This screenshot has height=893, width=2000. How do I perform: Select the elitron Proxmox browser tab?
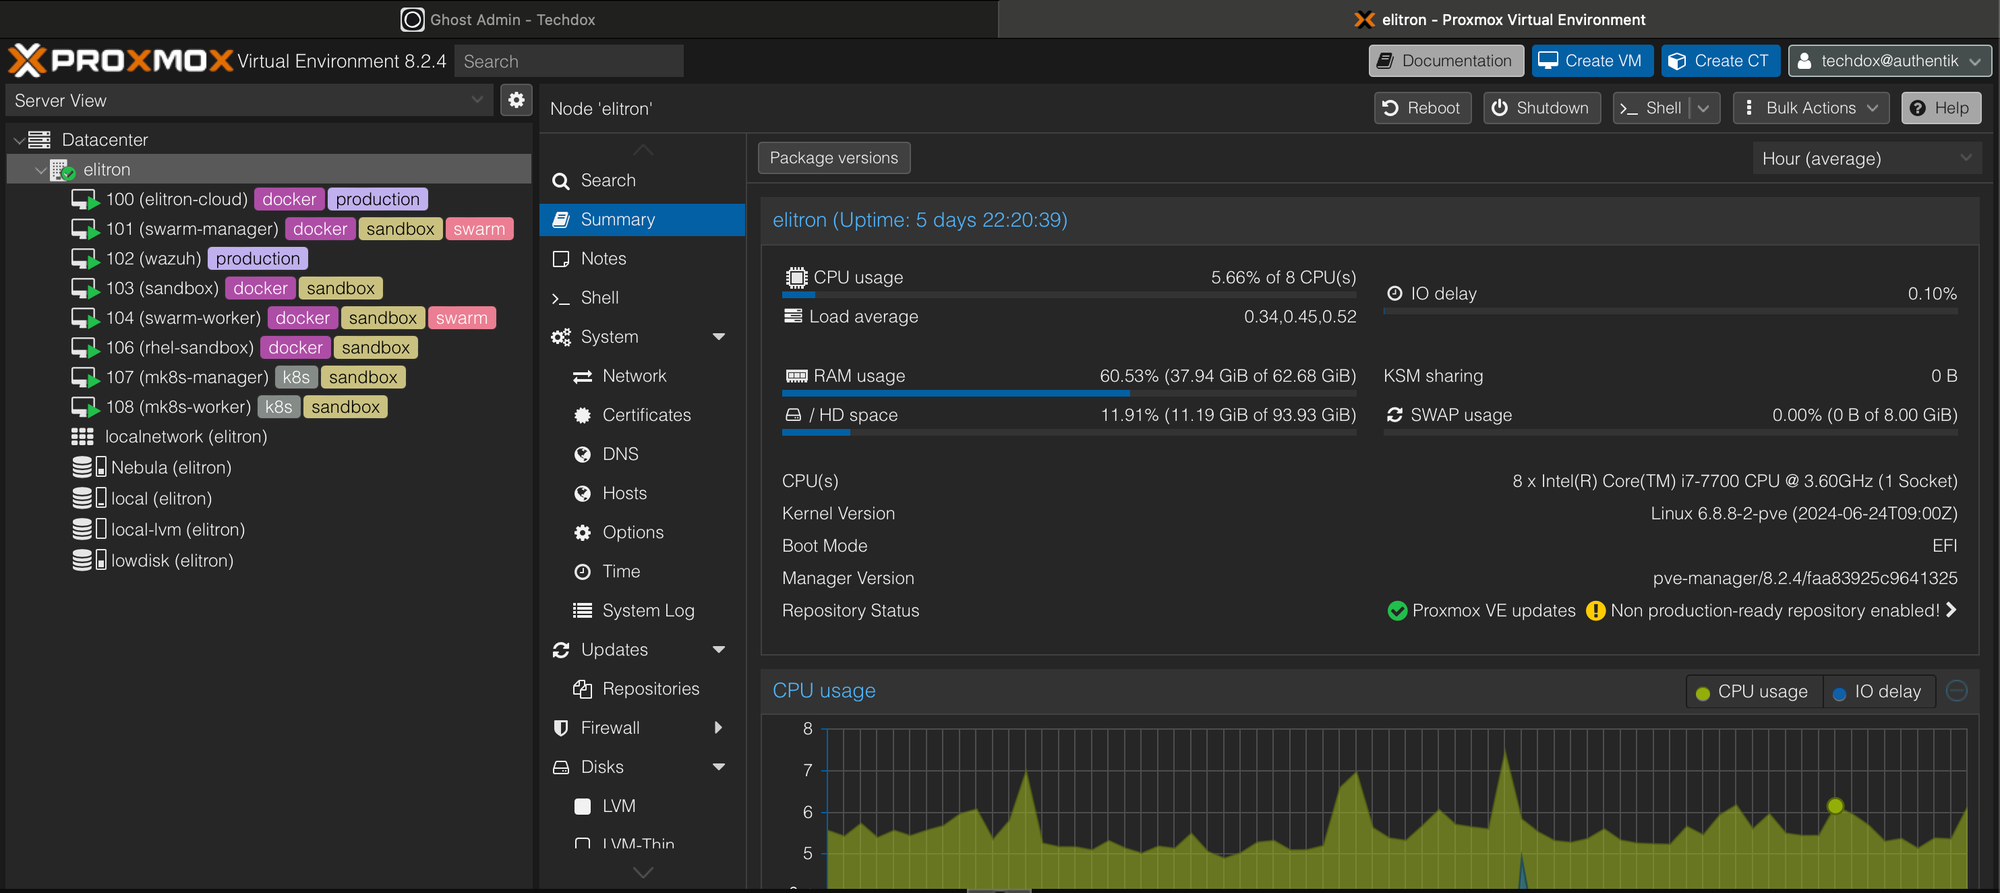click(1499, 19)
